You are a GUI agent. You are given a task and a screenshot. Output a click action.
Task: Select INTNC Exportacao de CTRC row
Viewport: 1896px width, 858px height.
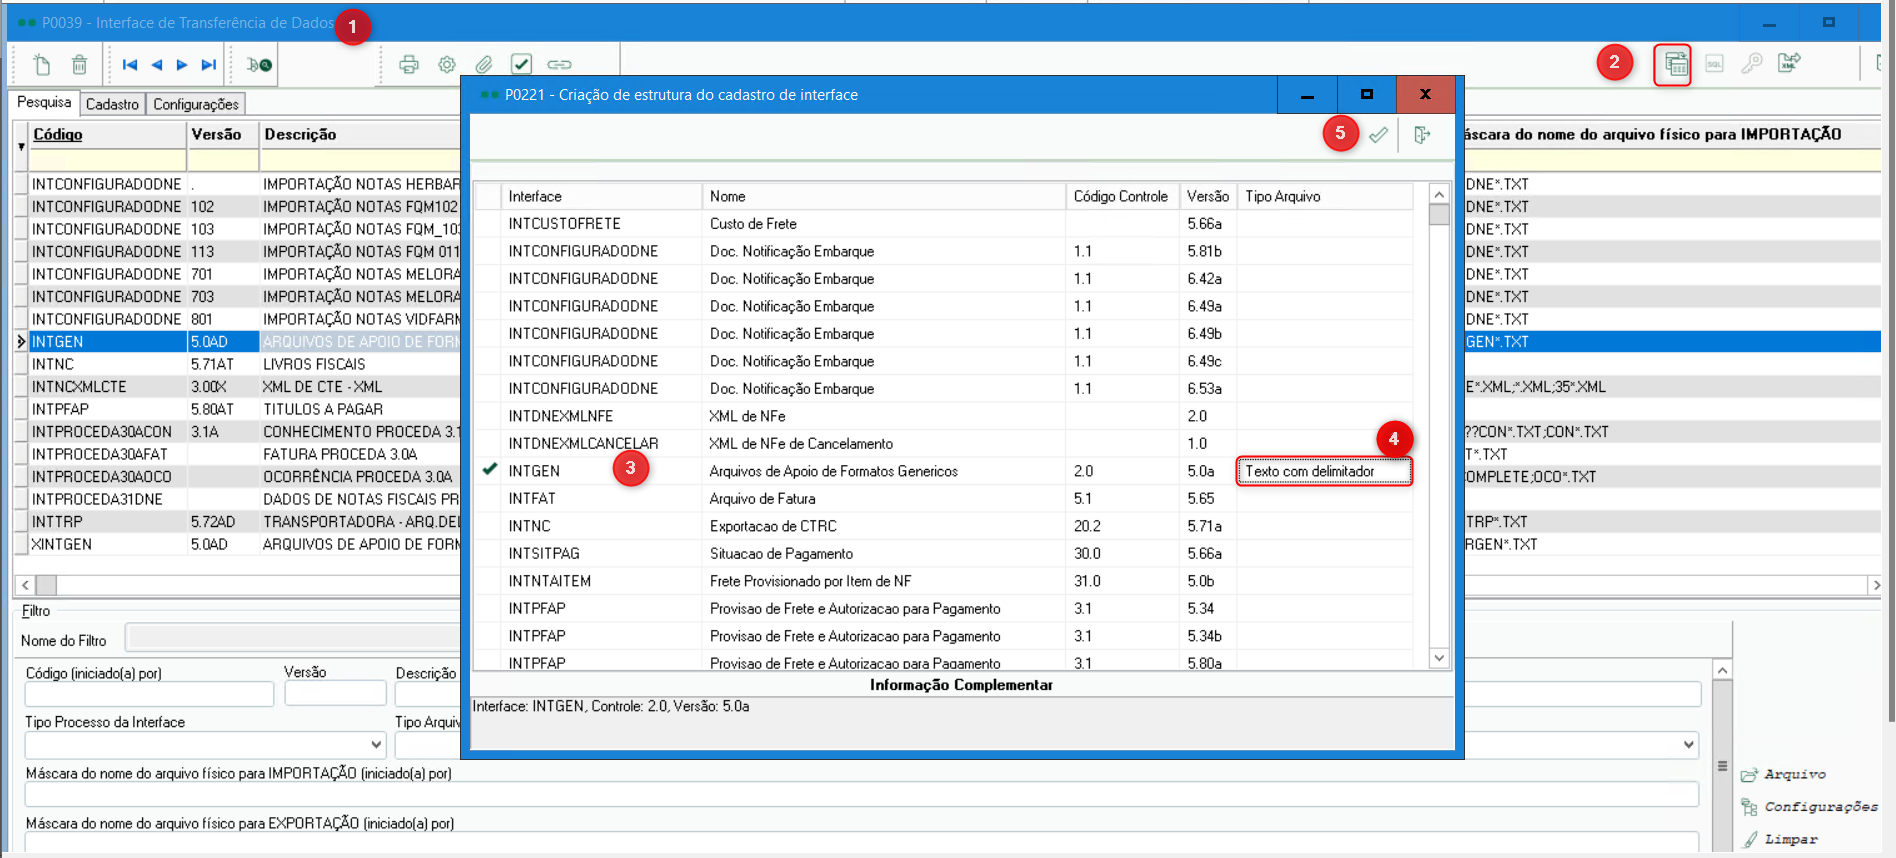pos(943,526)
